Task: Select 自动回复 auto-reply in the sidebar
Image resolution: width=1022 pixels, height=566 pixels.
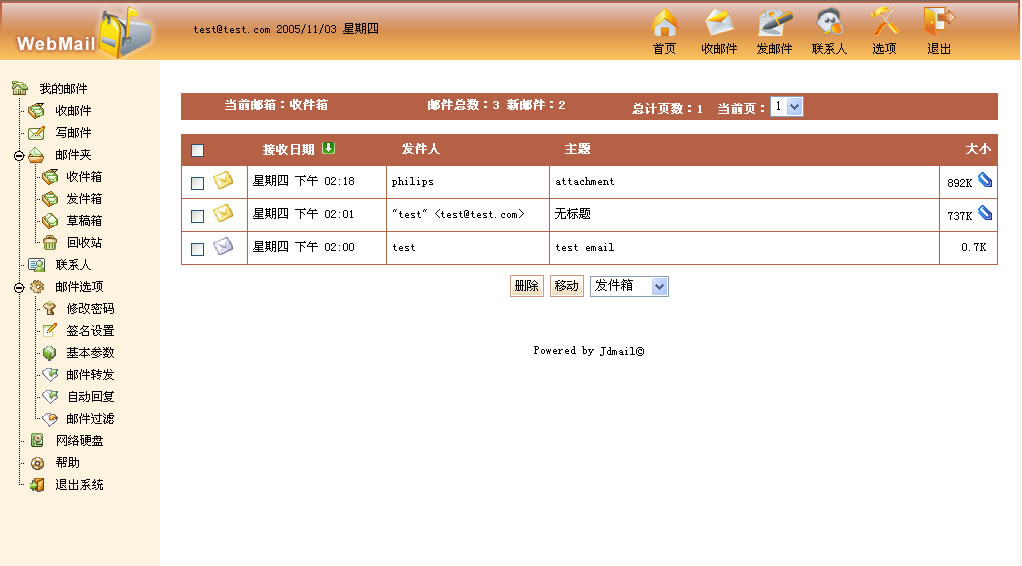Action: coord(90,397)
